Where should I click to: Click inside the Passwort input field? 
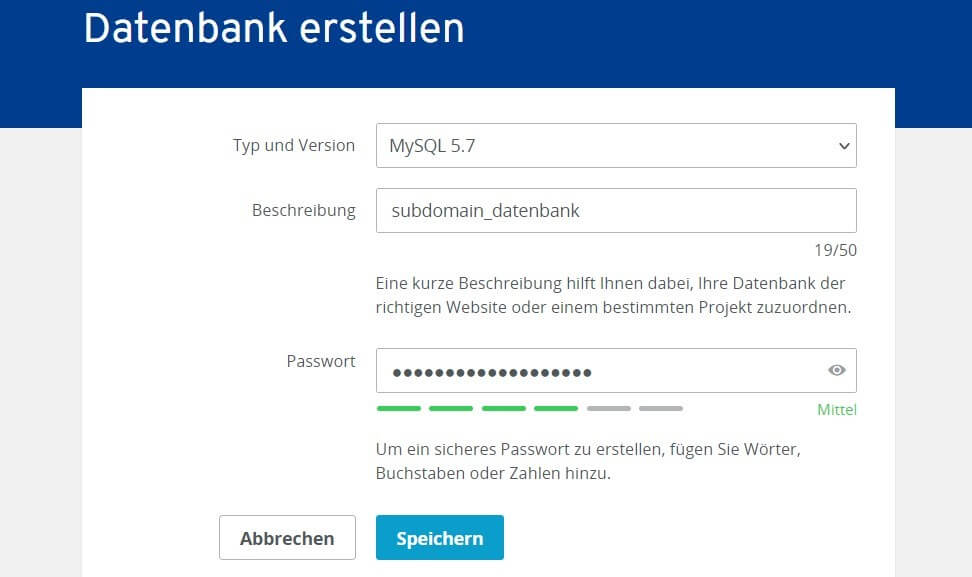click(x=616, y=371)
